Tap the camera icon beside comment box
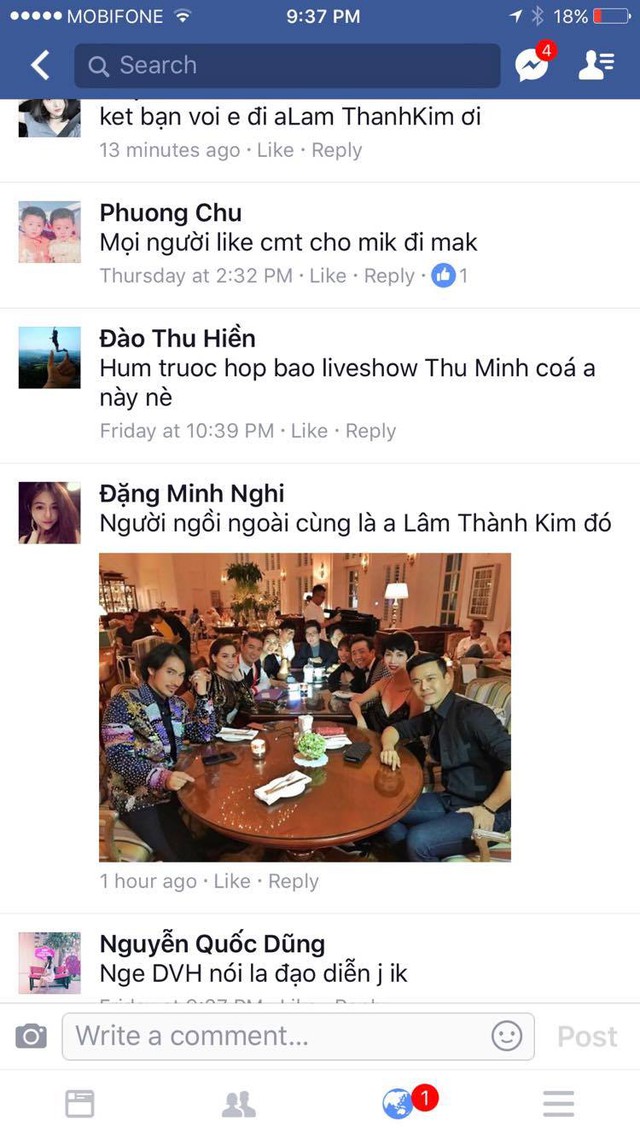 [31, 1036]
